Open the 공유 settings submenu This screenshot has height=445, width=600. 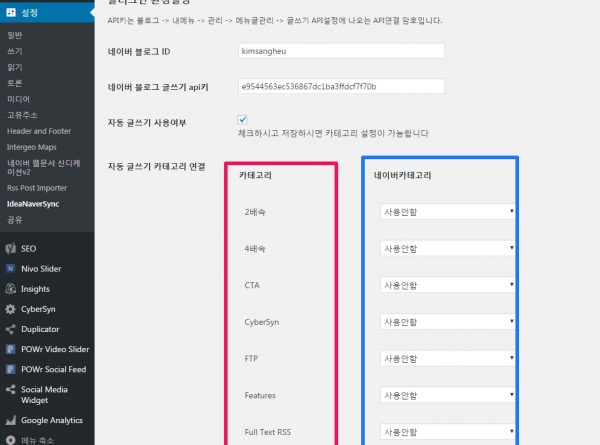[x=15, y=220]
